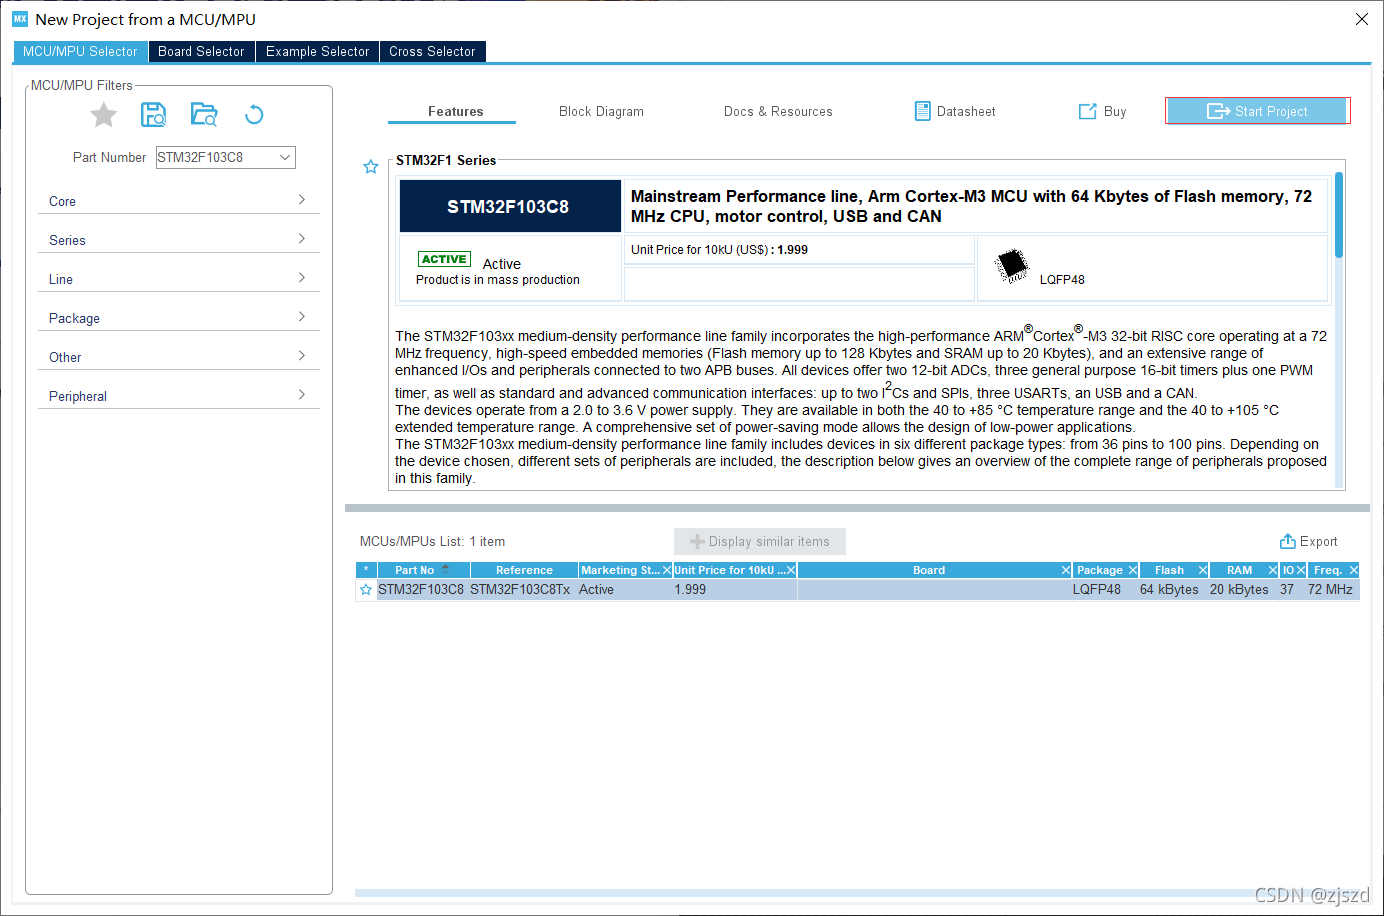
Task: Open the Cross Selector tab
Action: point(432,51)
